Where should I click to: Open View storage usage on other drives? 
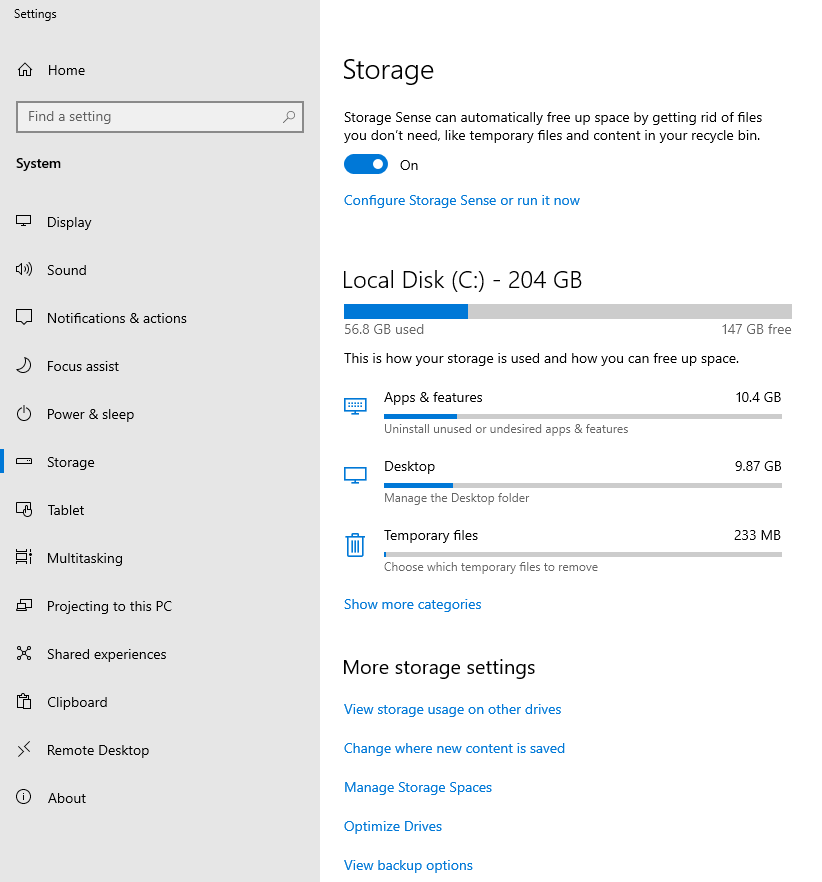452,709
